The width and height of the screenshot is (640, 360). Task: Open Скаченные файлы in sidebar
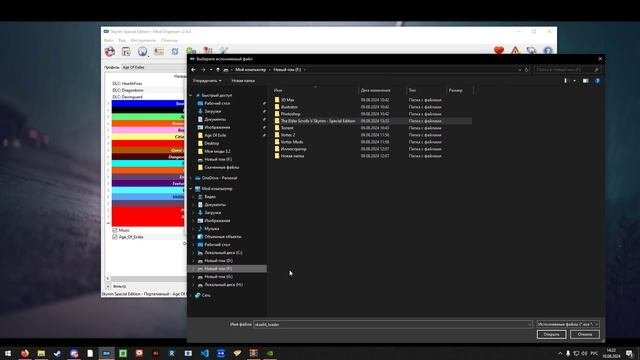pyautogui.click(x=222, y=167)
